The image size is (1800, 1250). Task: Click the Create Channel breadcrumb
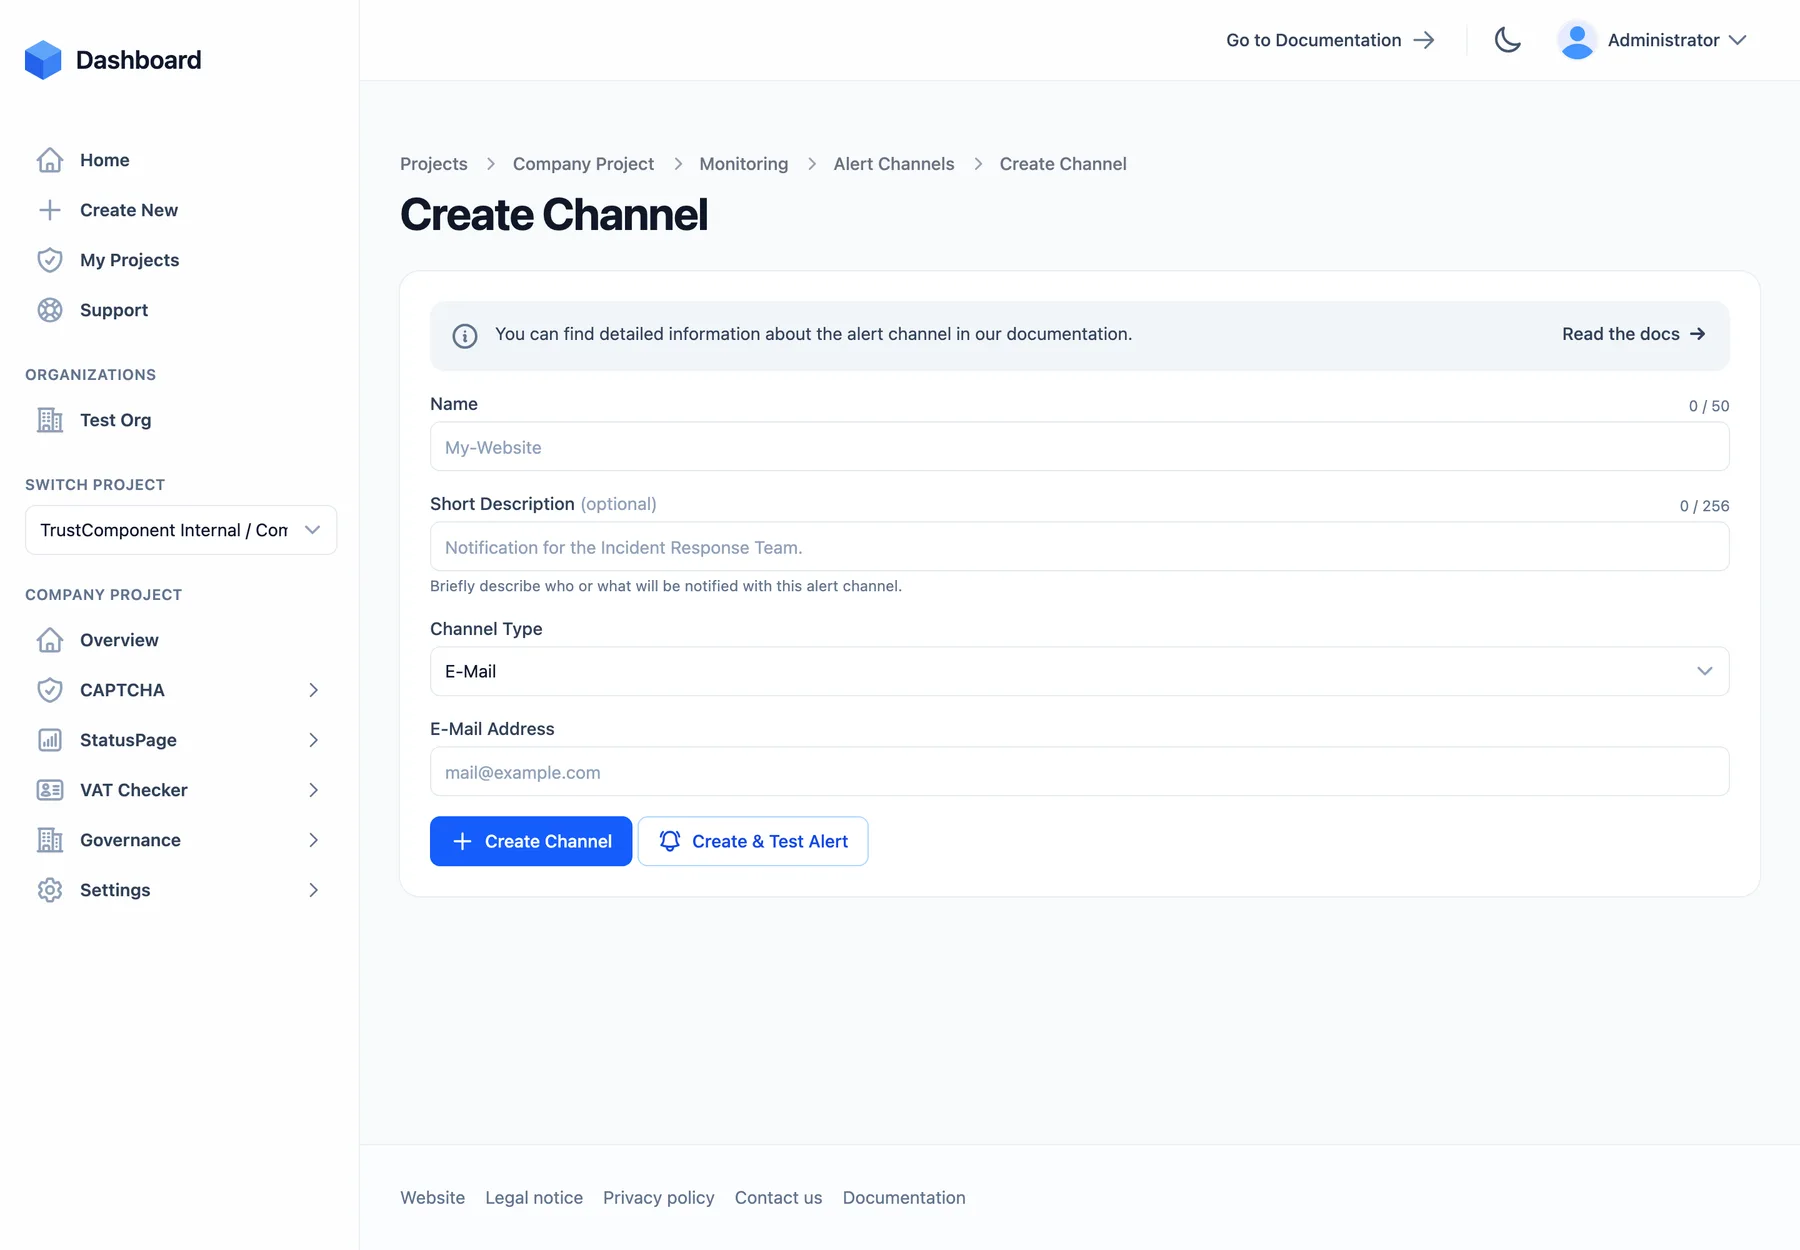click(1063, 164)
